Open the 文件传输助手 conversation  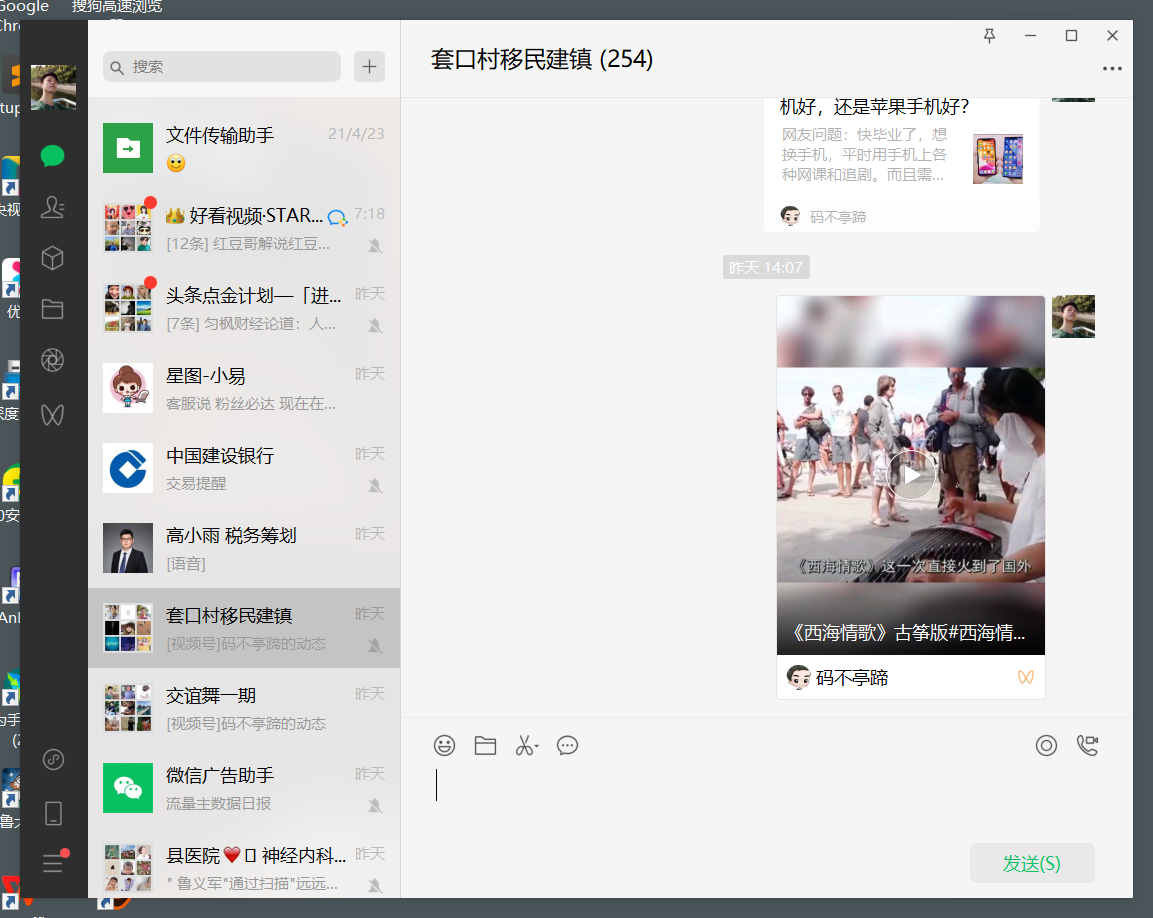click(244, 147)
